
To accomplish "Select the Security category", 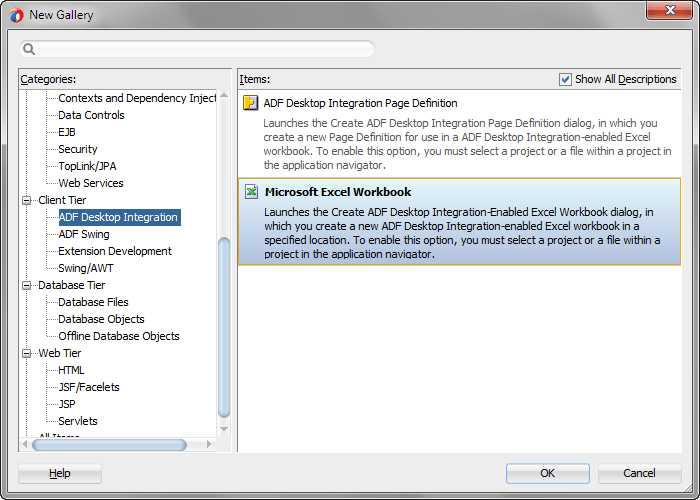I will point(78,149).
